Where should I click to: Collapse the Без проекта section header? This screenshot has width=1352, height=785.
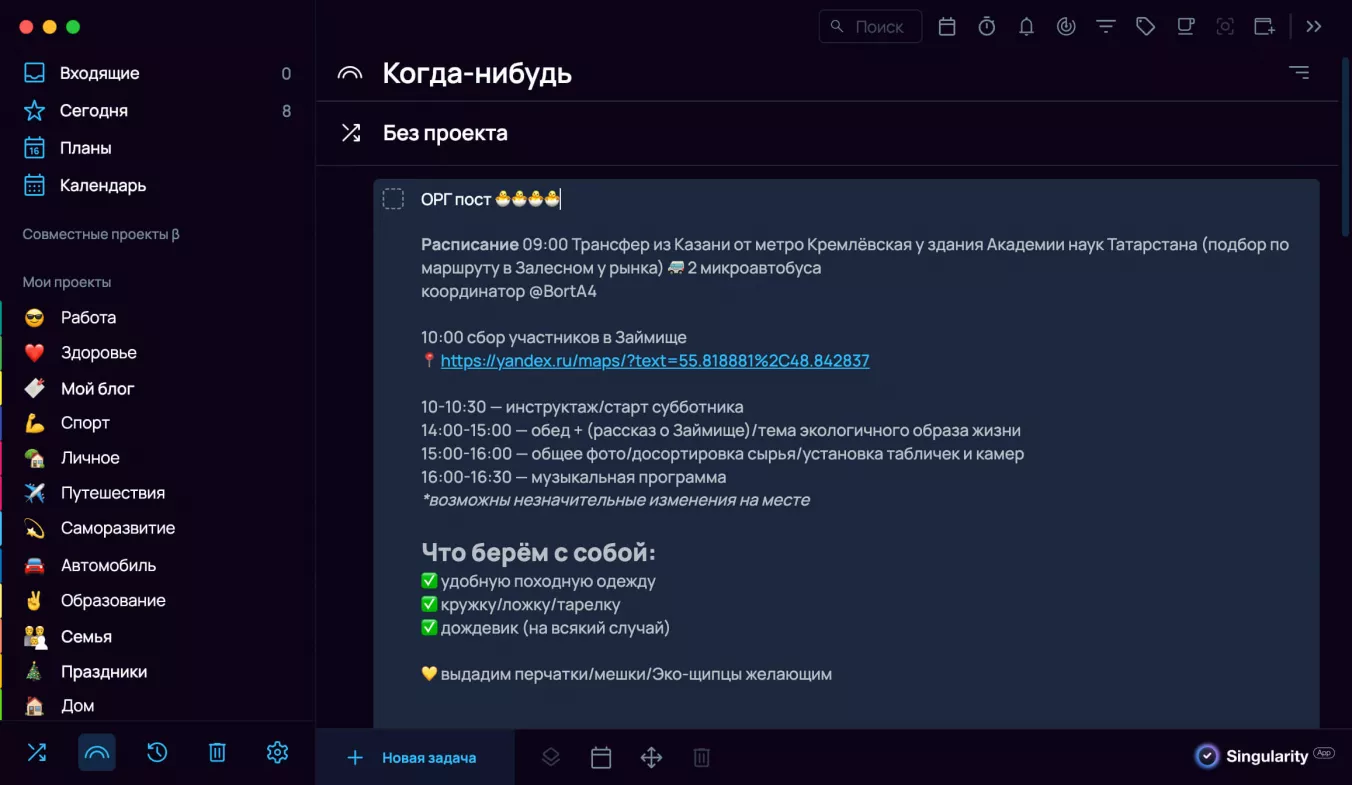(445, 133)
